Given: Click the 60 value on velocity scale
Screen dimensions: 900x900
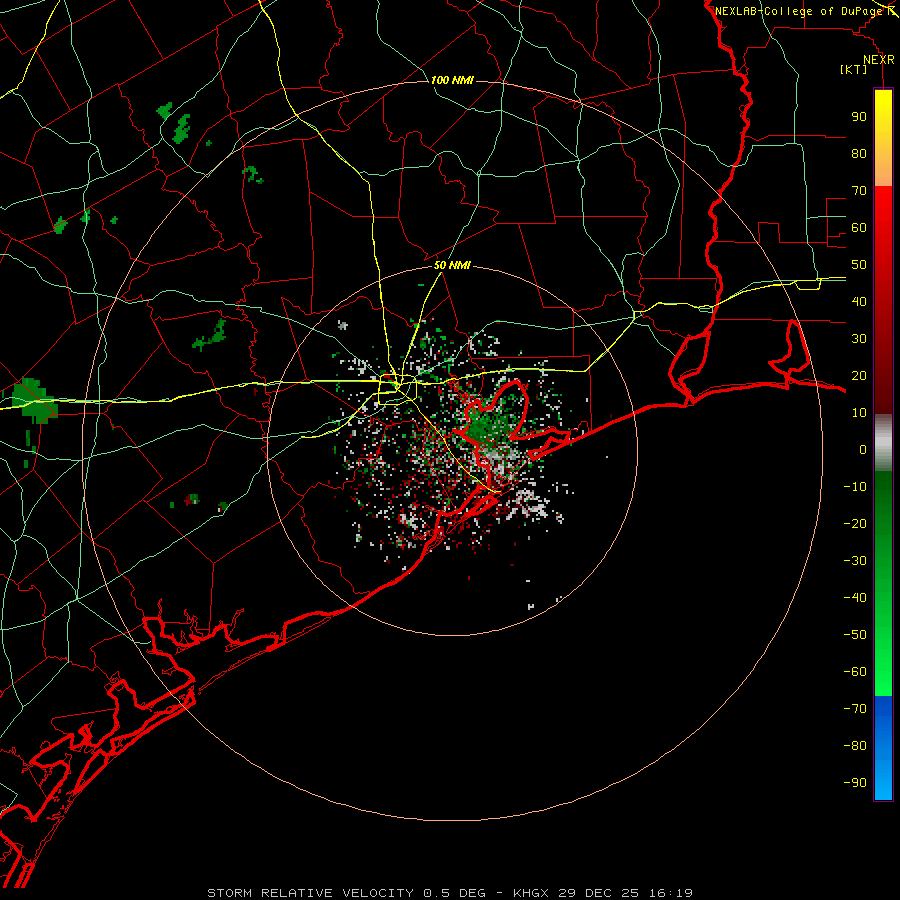Looking at the screenshot, I should click(x=859, y=227).
